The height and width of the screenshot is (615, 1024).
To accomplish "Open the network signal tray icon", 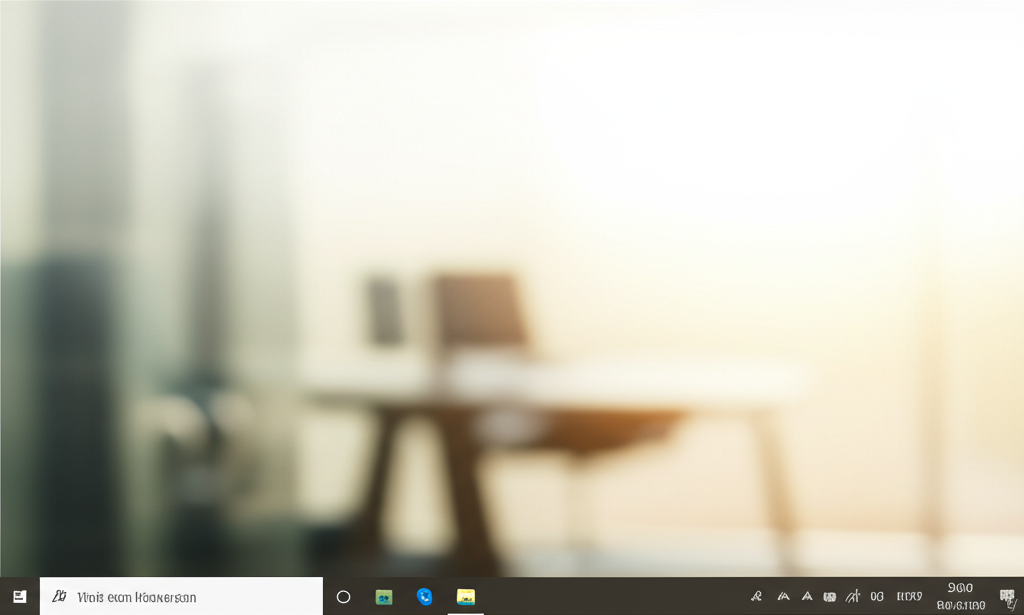I will [853, 597].
